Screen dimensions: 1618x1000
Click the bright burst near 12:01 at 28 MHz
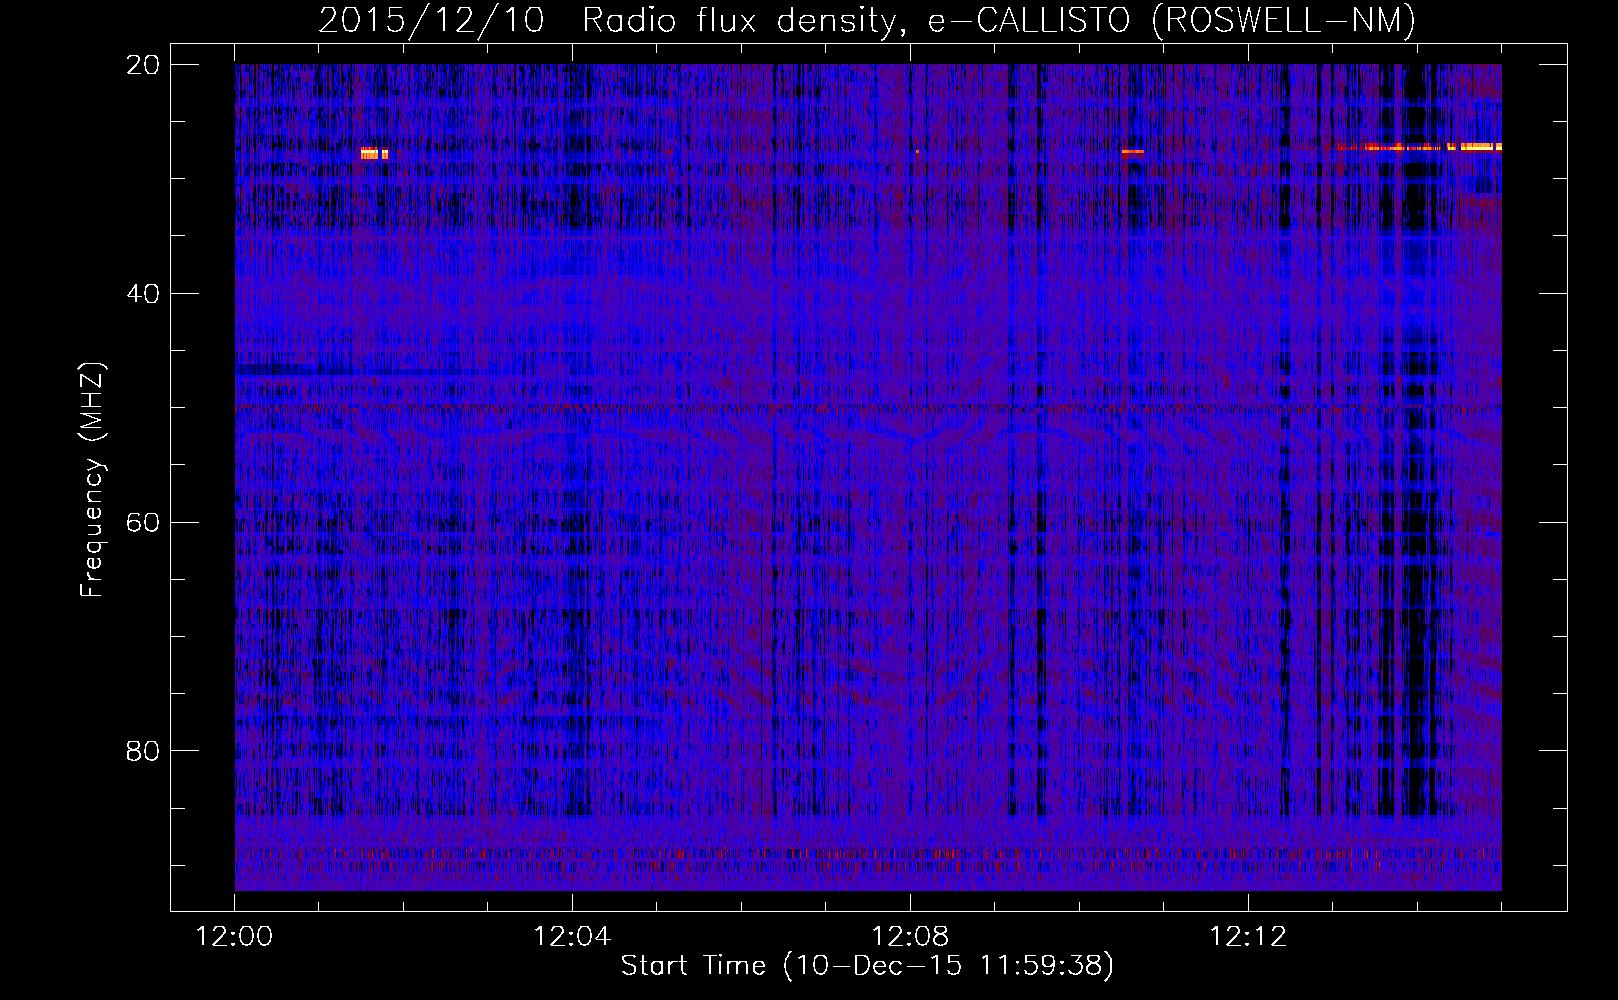point(374,154)
